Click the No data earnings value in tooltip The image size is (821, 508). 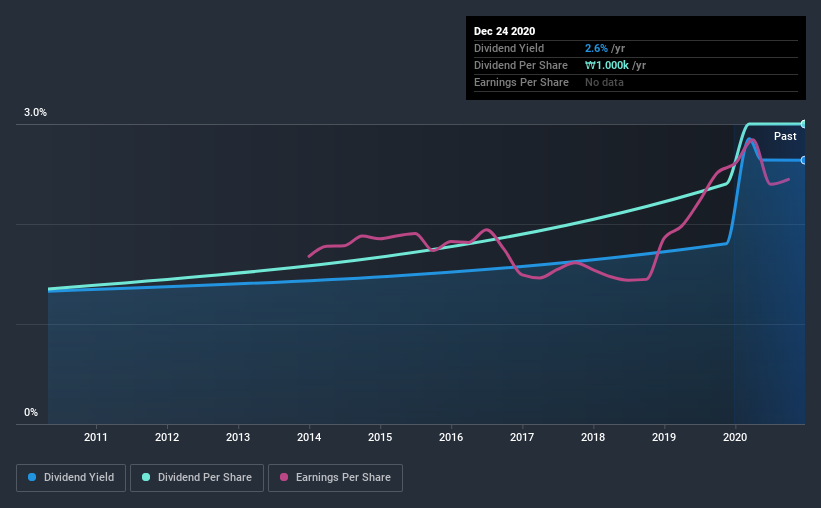click(604, 82)
